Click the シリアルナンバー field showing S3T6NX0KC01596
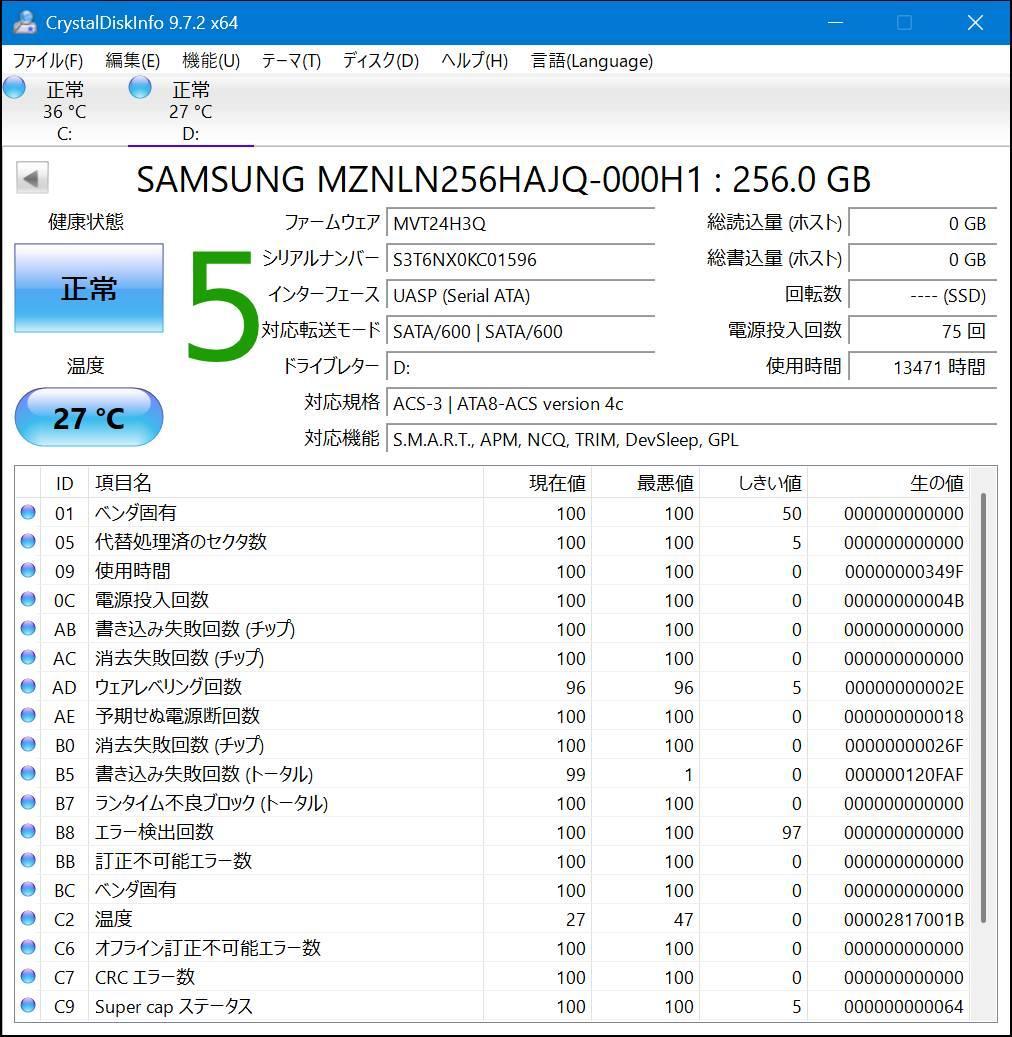 point(520,259)
